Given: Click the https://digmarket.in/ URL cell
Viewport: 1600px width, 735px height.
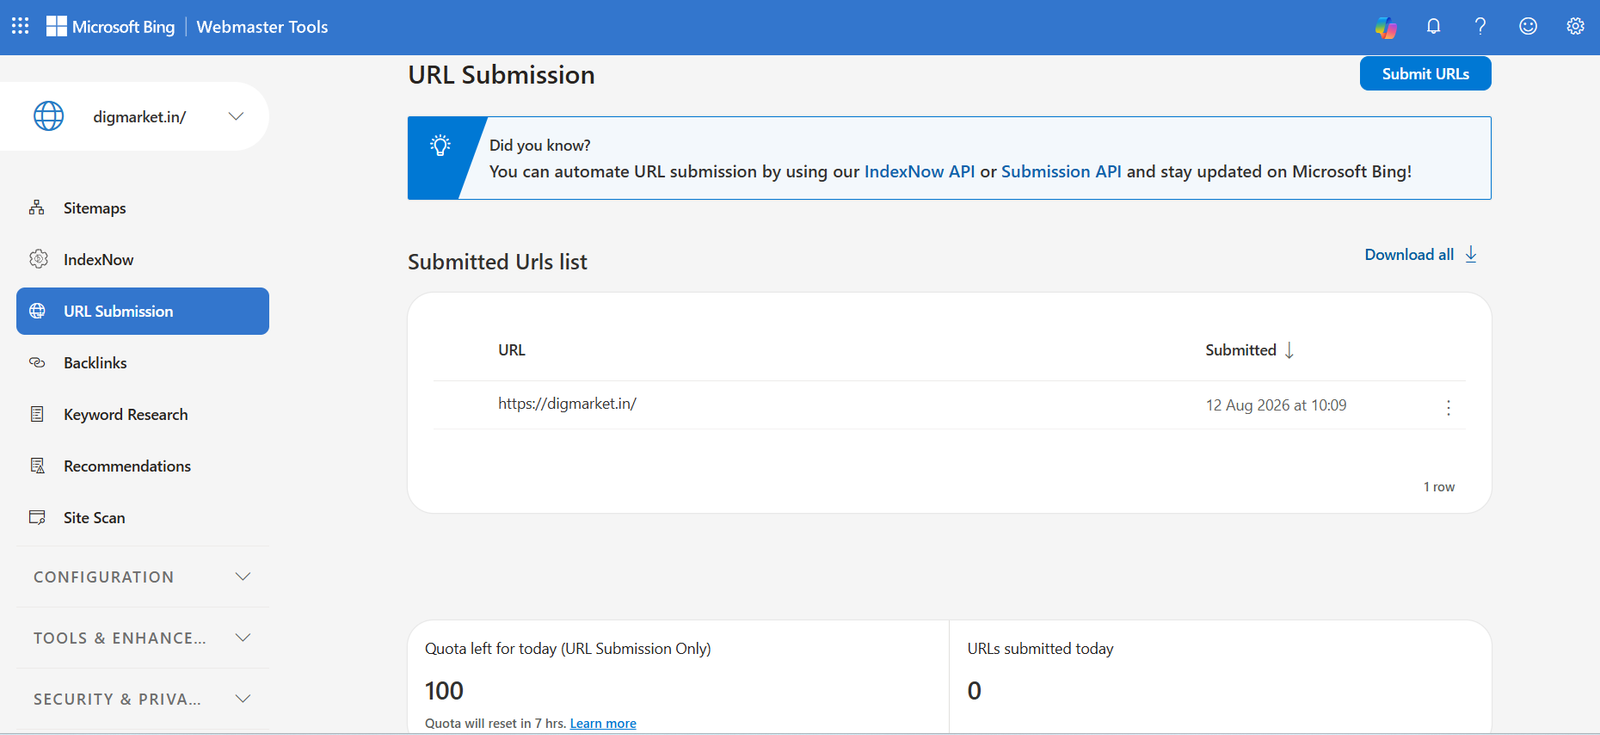Looking at the screenshot, I should click(x=567, y=404).
